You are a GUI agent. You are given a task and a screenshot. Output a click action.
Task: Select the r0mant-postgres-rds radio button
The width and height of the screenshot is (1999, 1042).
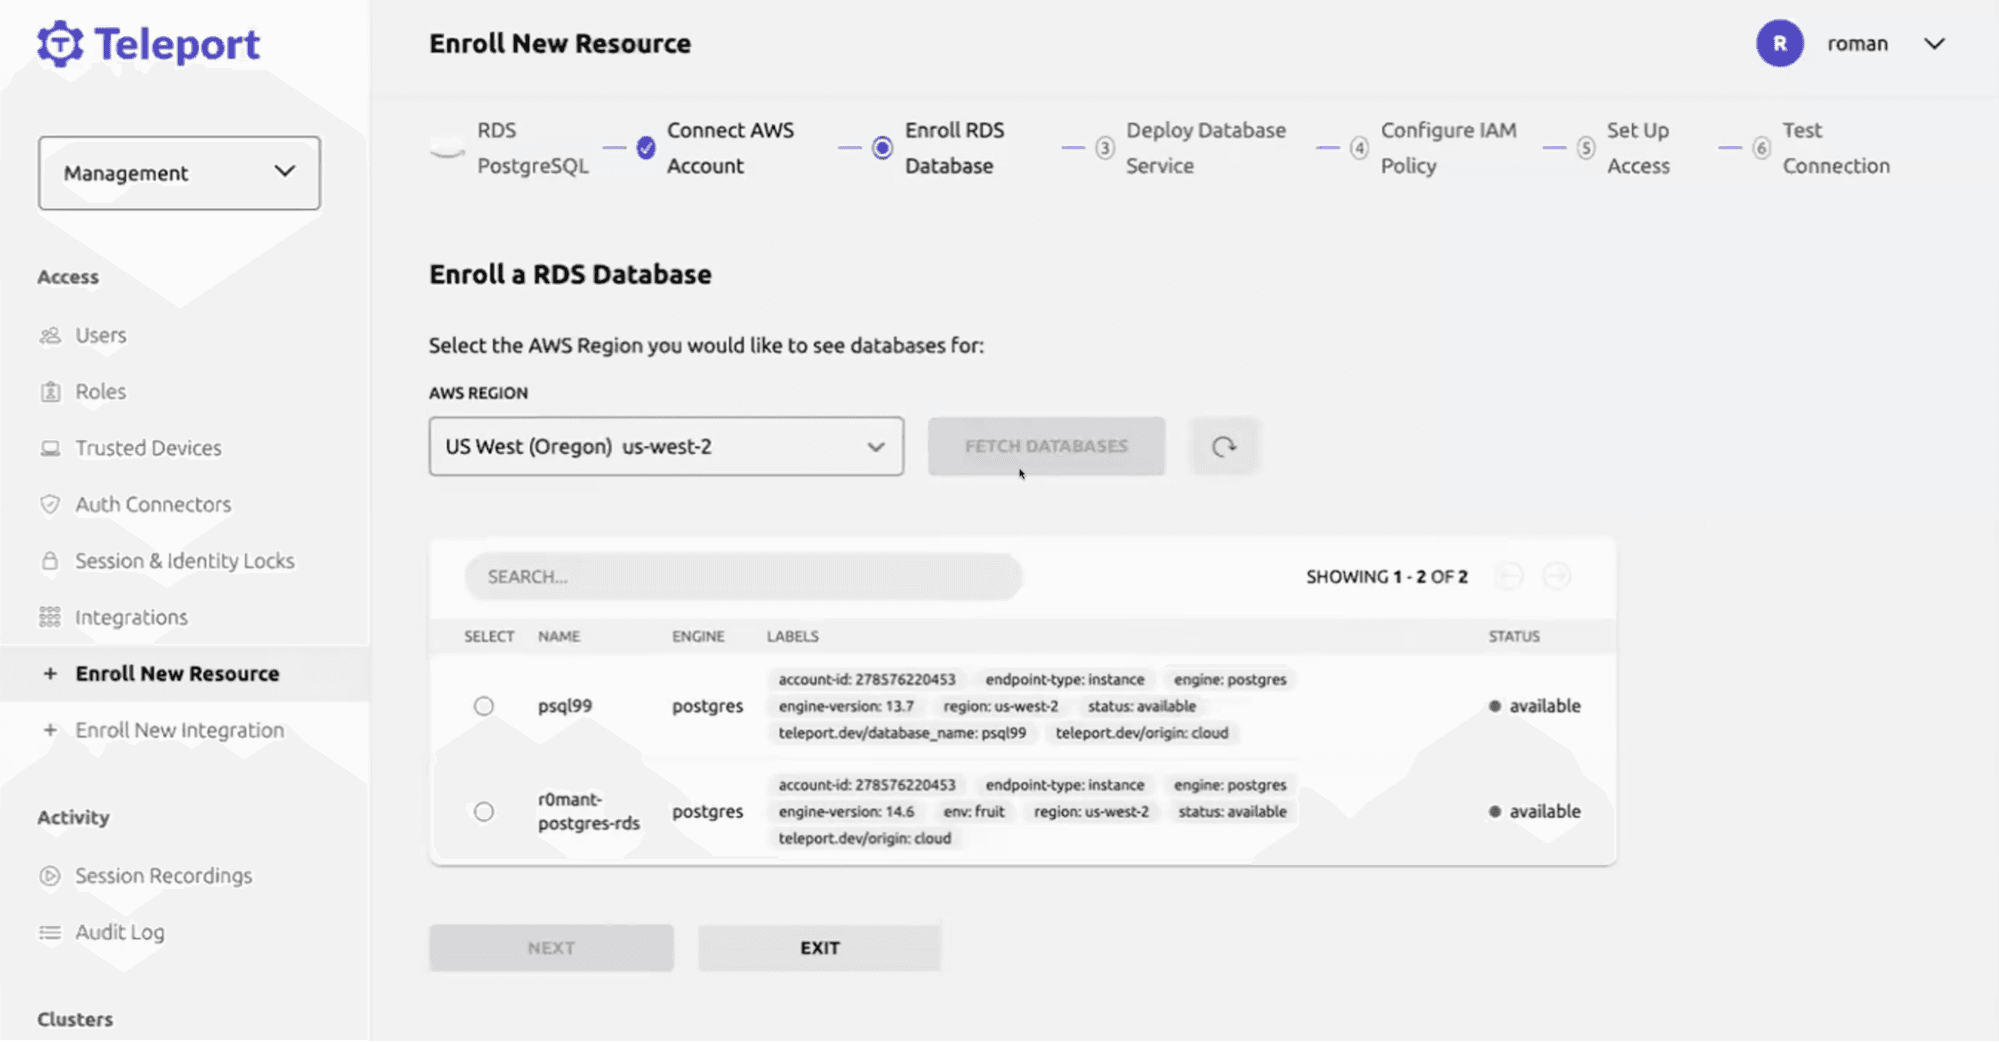click(484, 812)
